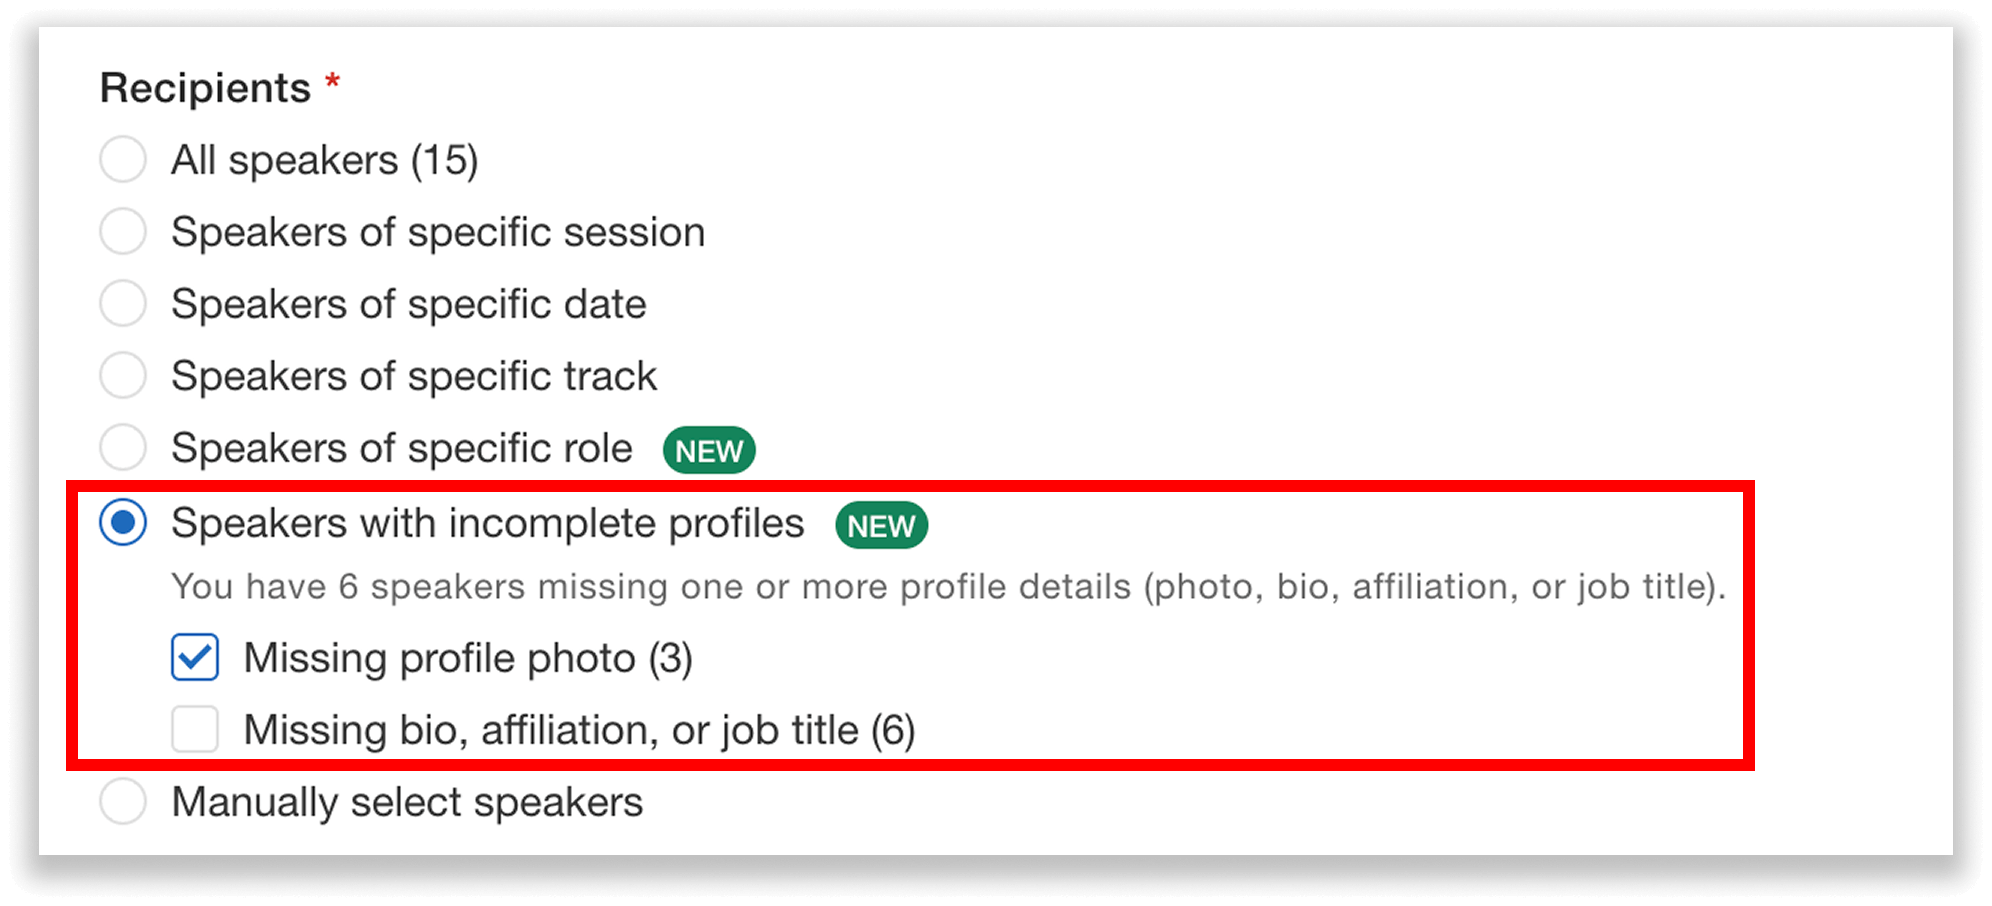Select "Speakers of specific role" option
The width and height of the screenshot is (1992, 906).
(x=122, y=448)
